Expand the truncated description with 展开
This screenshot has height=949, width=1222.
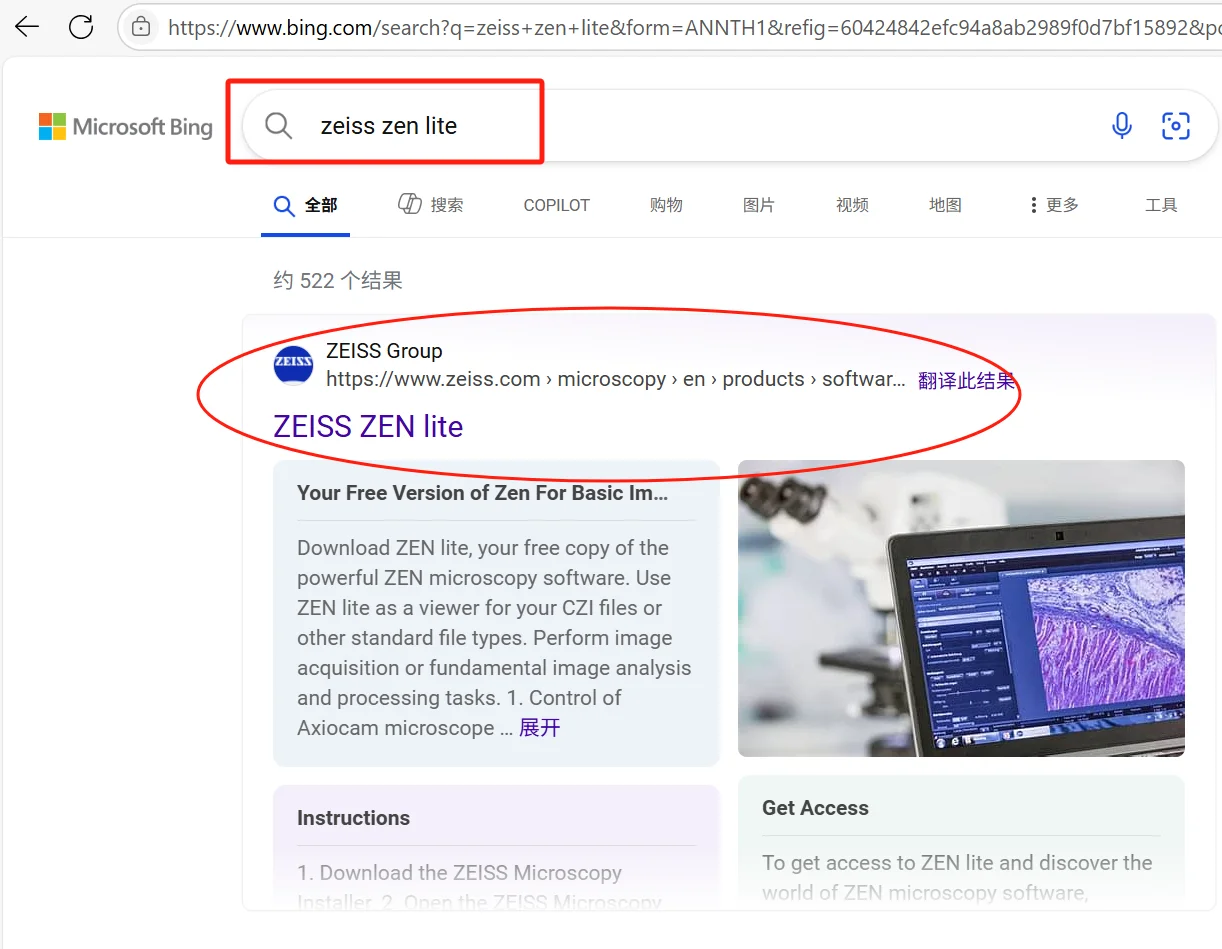(x=538, y=727)
